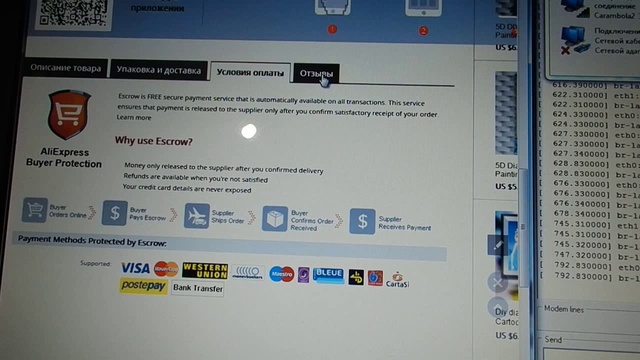The height and width of the screenshot is (360, 640).
Task: Select device icon marked with 1
Action: tap(332, 8)
